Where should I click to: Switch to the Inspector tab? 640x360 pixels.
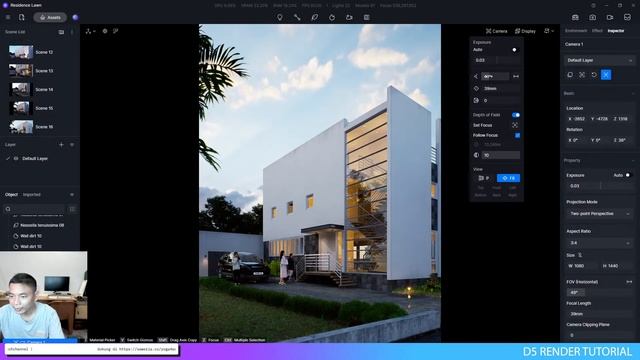point(616,31)
